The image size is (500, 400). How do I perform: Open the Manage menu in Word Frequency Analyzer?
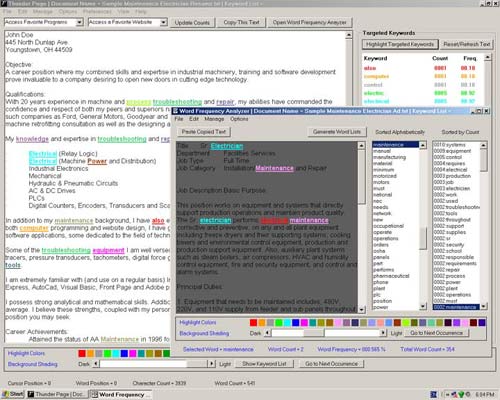coord(214,119)
